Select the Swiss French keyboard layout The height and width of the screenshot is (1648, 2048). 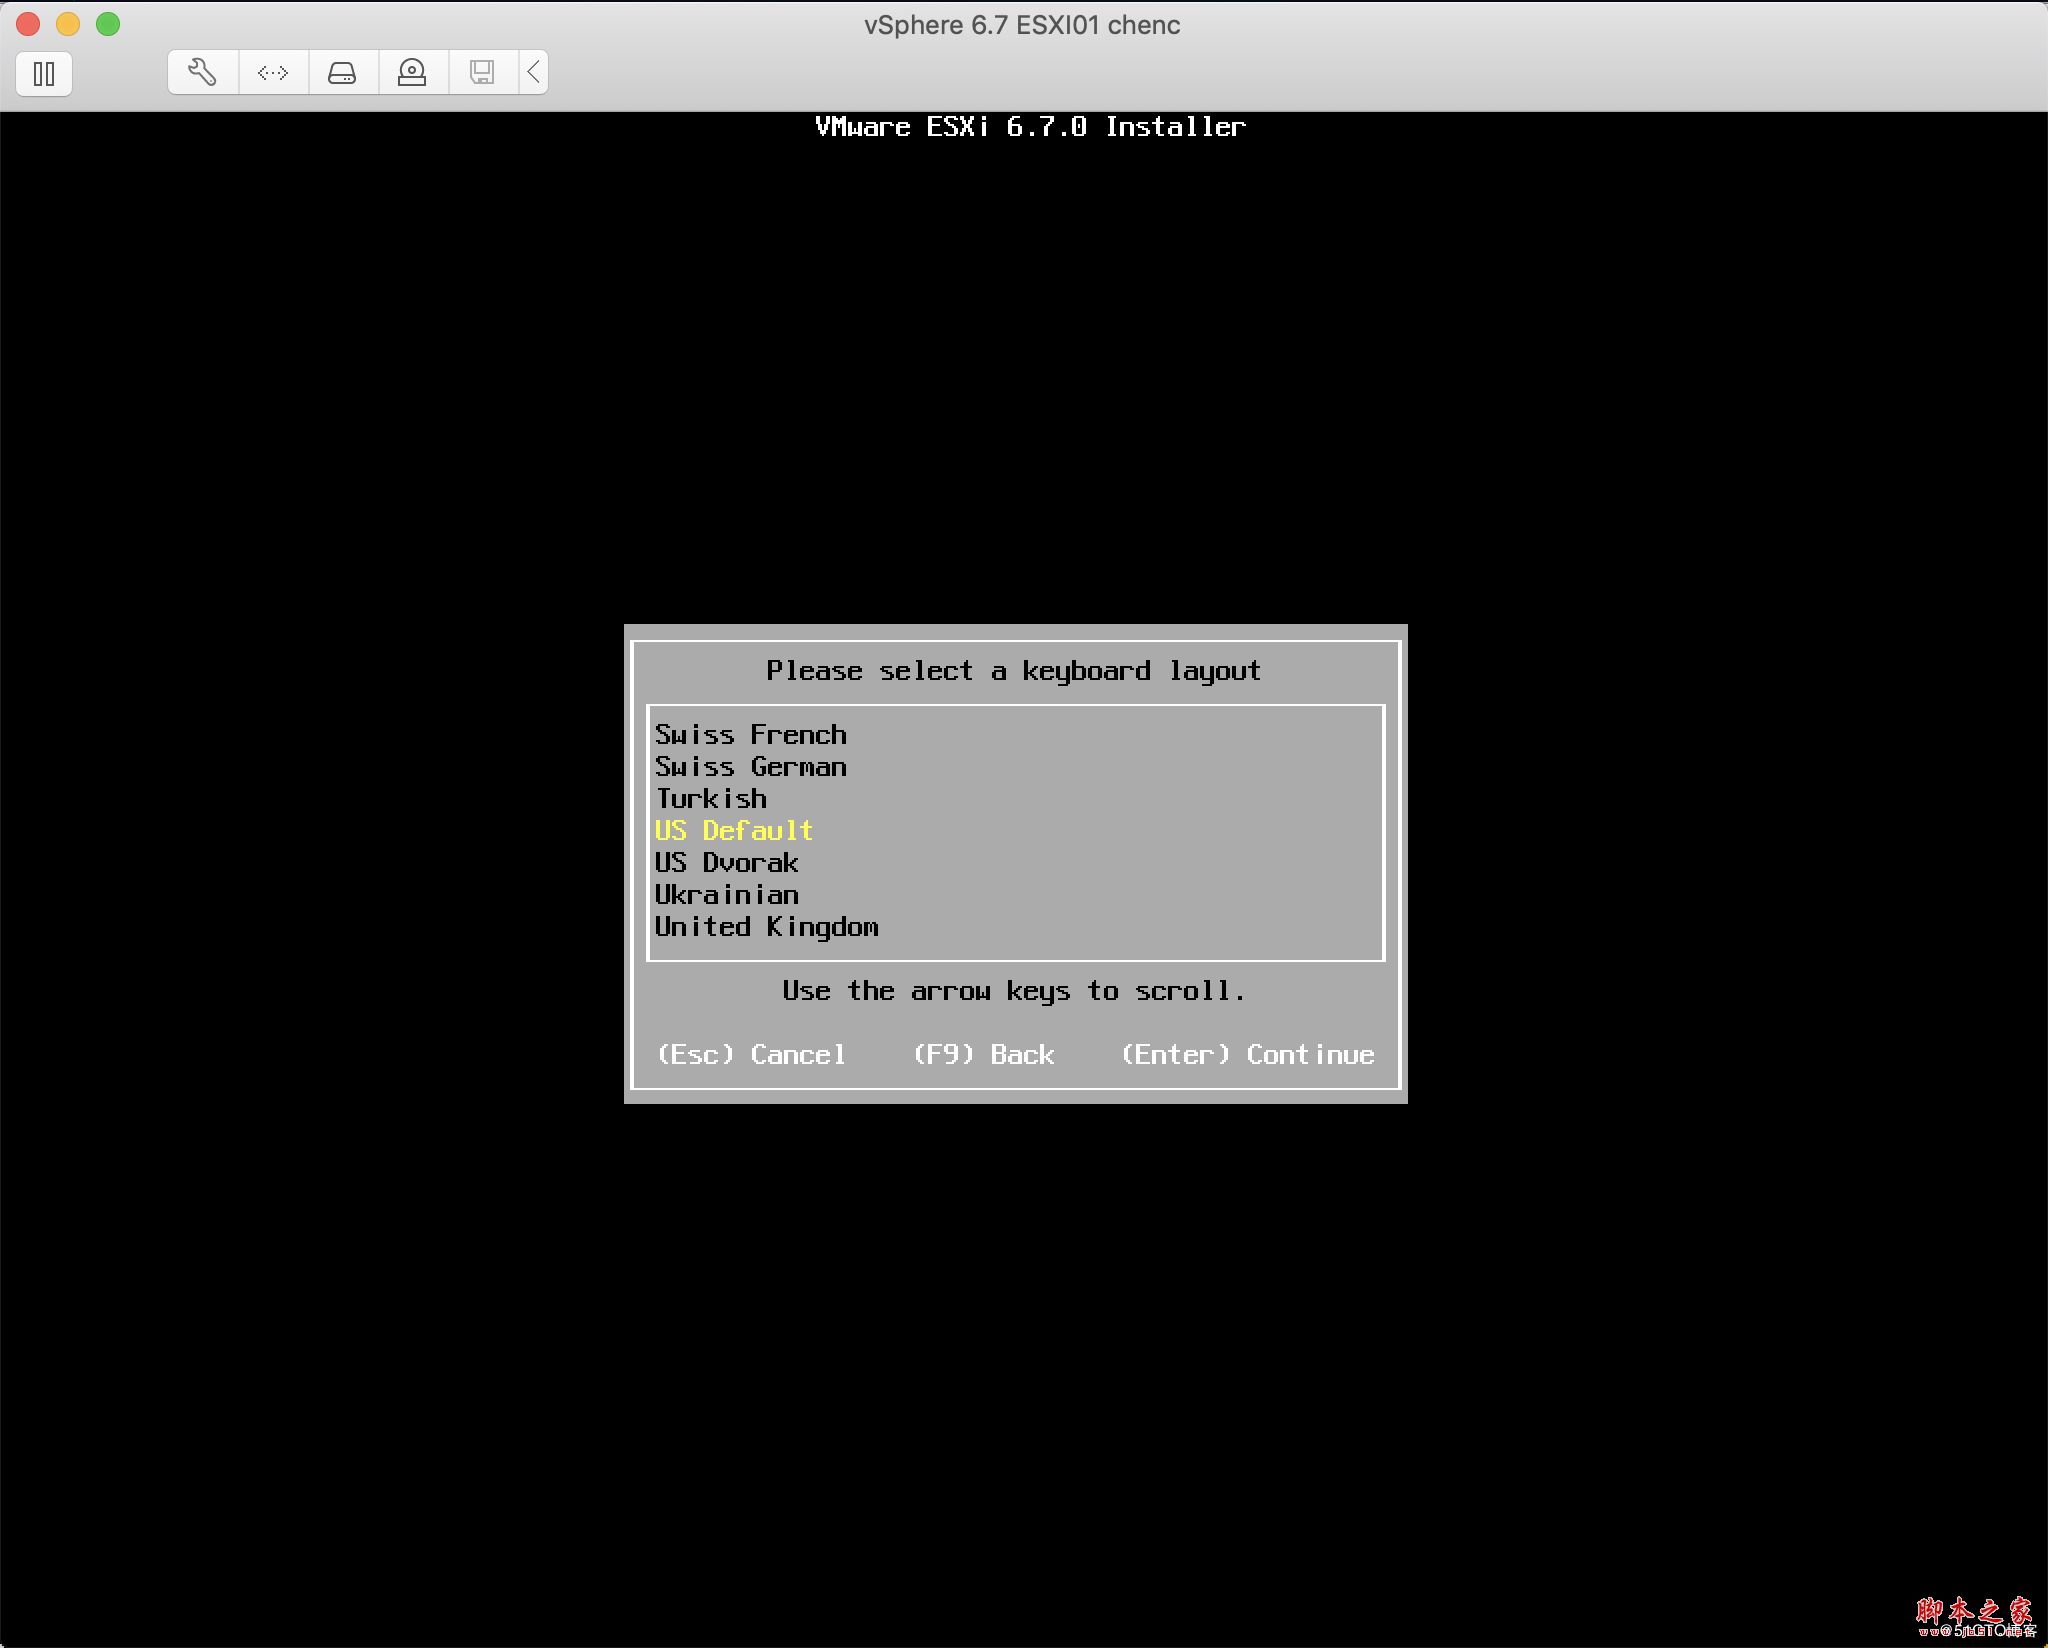coord(750,735)
